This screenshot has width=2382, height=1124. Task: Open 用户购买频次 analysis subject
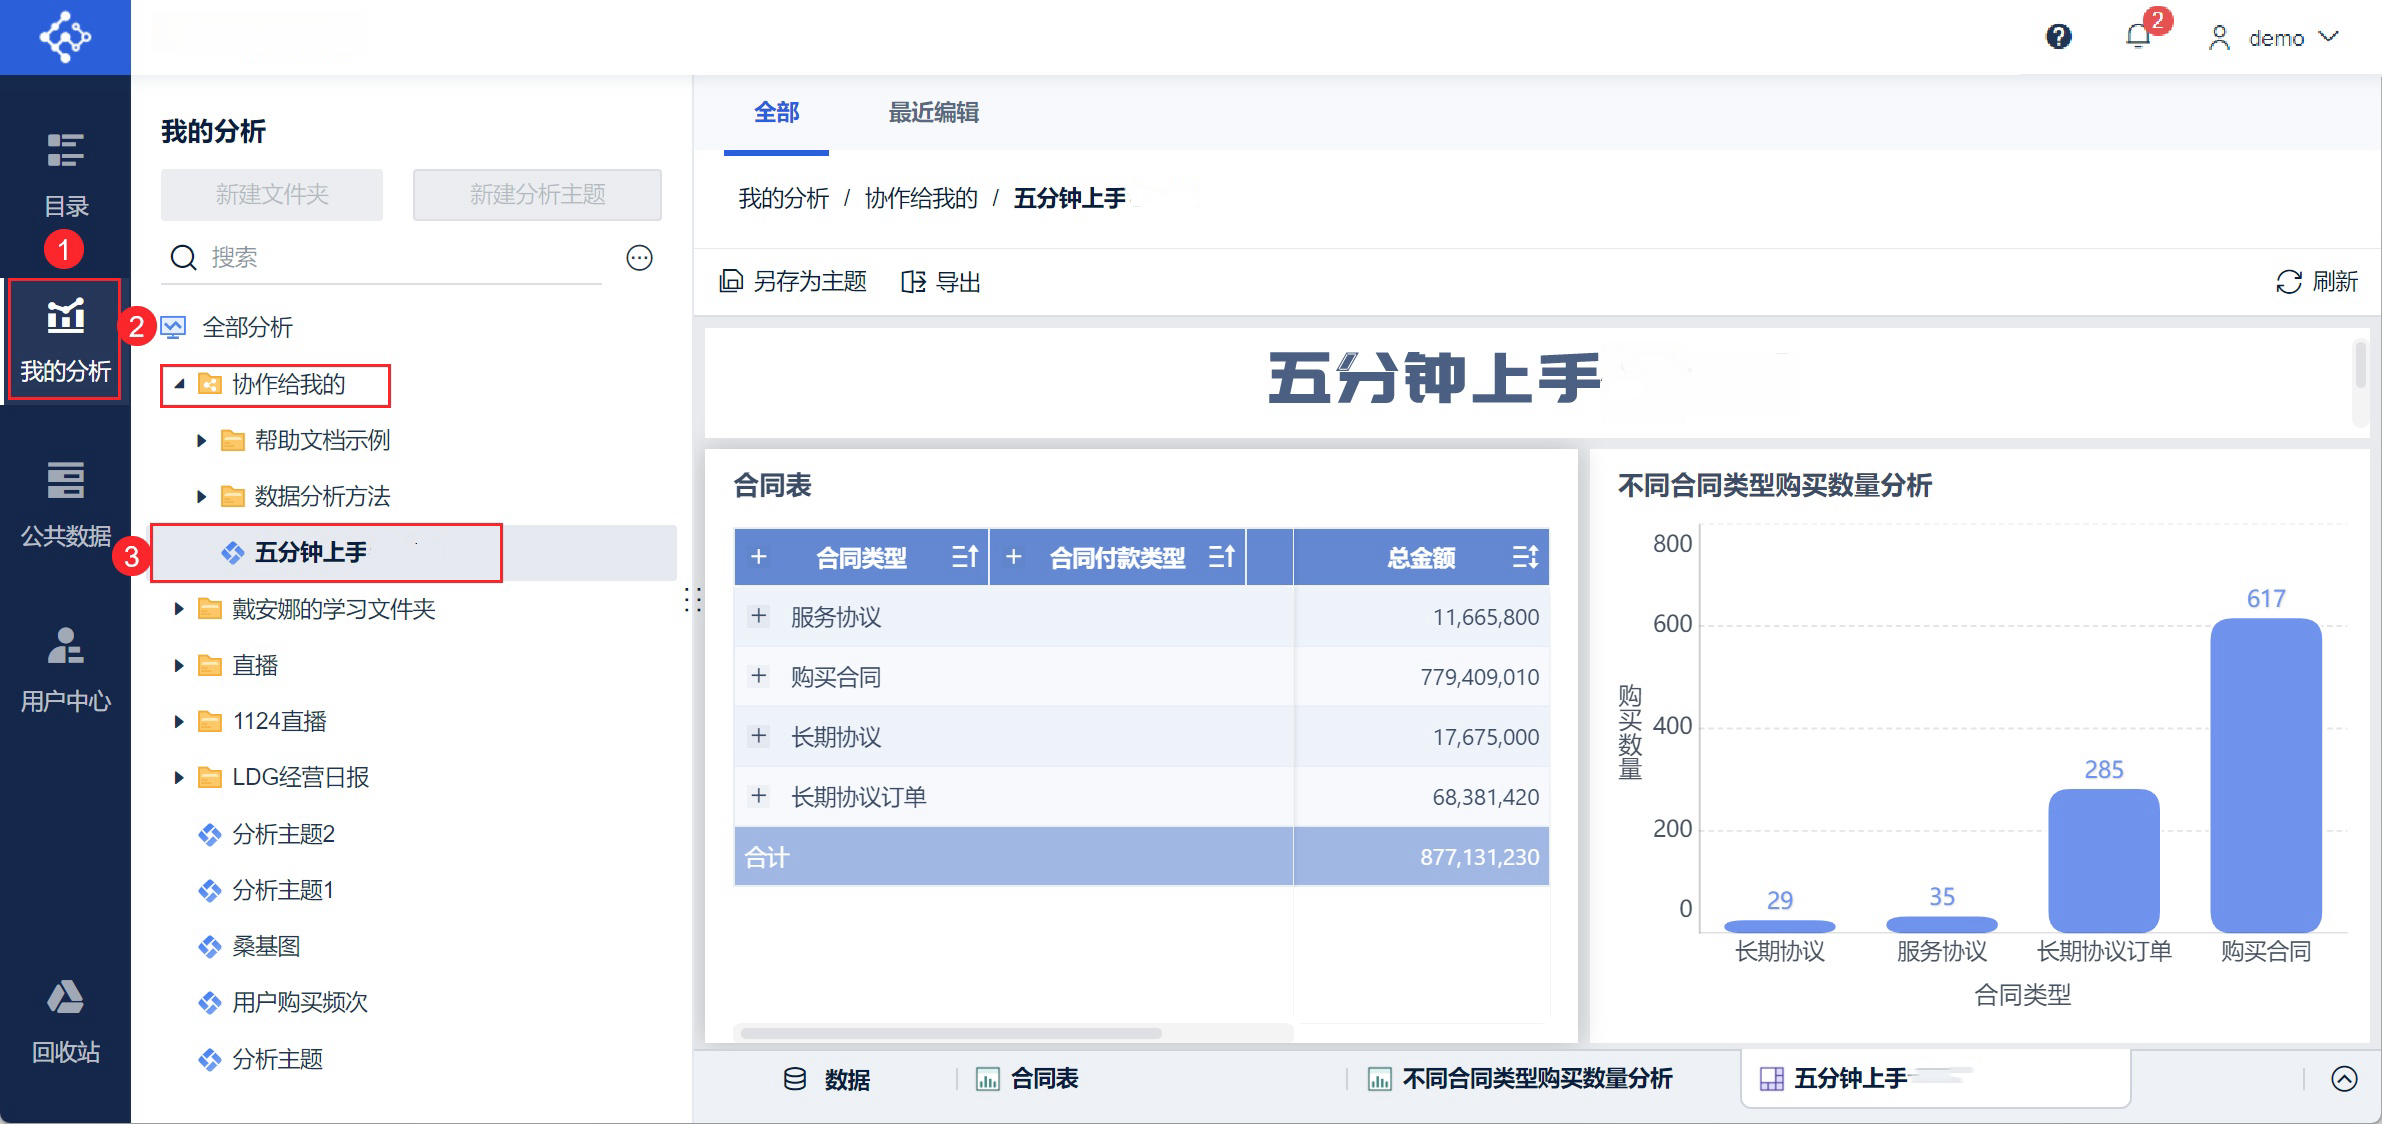pos(299,1002)
